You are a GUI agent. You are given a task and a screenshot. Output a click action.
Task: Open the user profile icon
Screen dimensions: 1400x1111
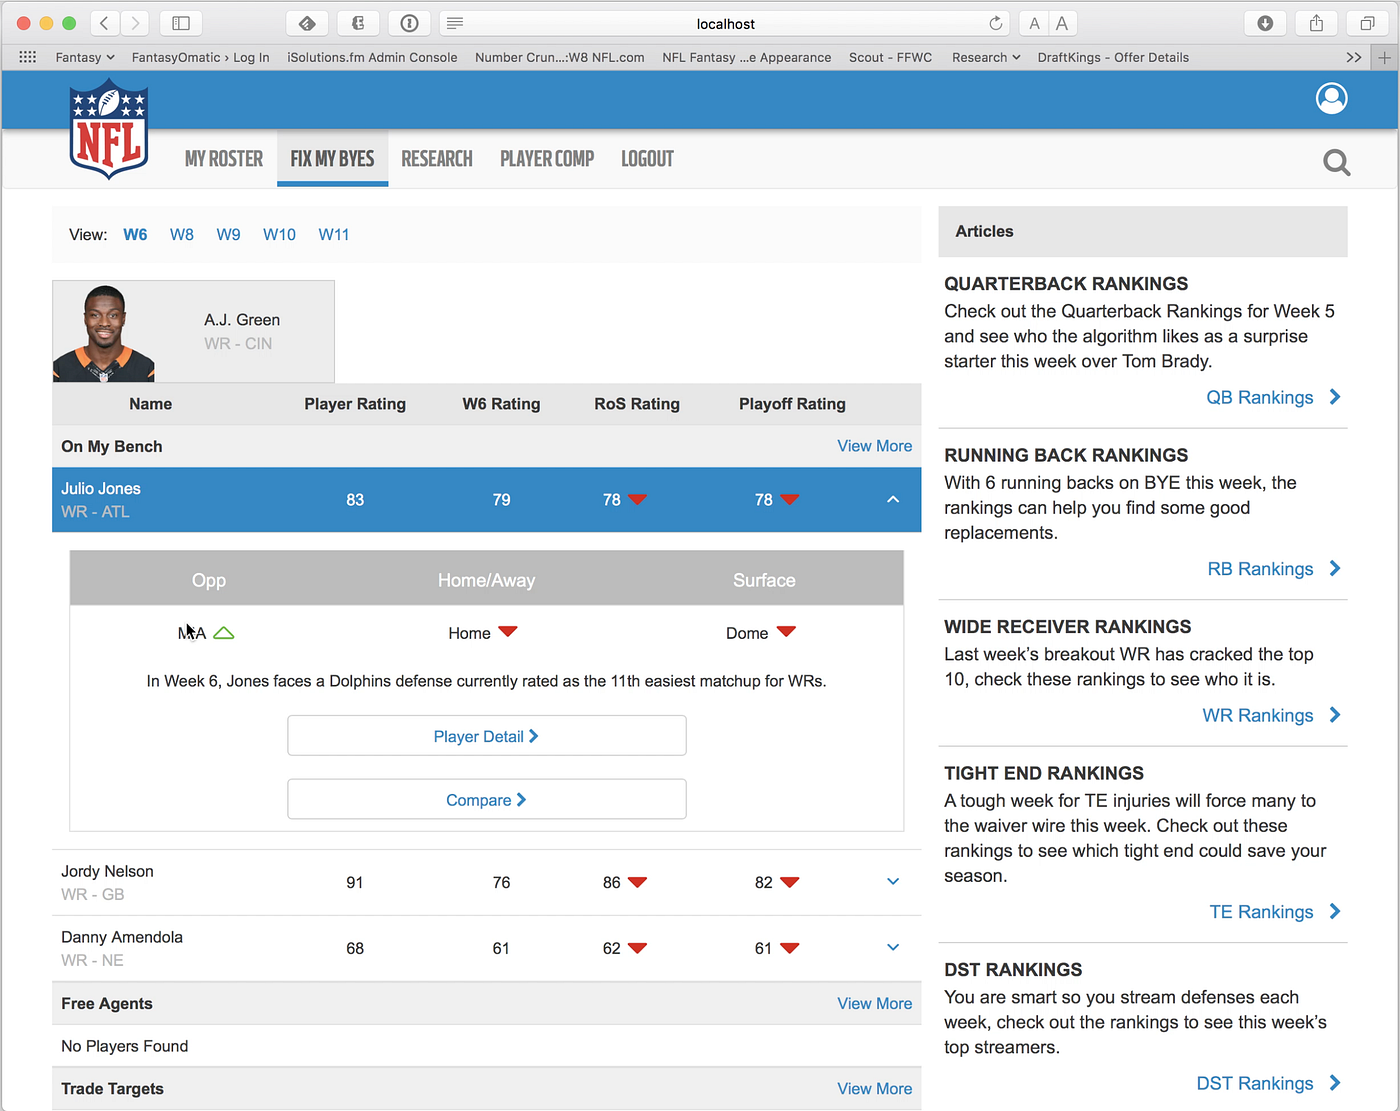pos(1331,98)
